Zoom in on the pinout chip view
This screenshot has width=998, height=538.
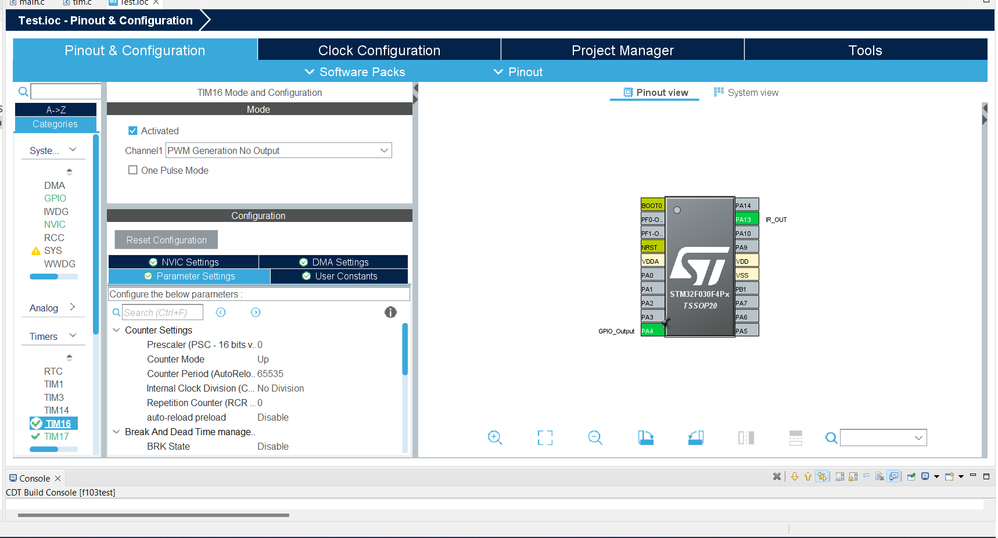click(x=495, y=437)
